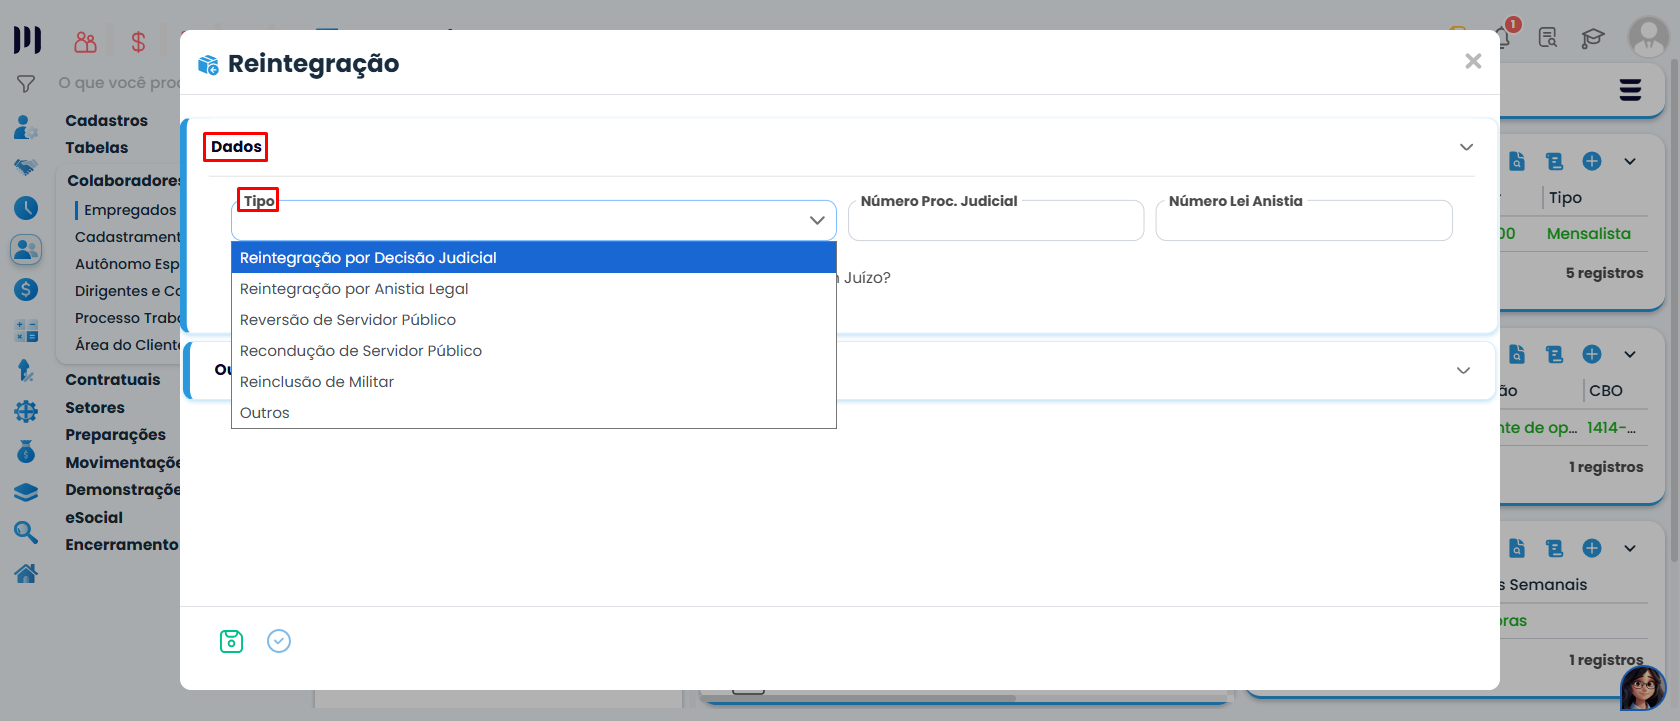1680x721 pixels.
Task: Open eSocial in the background menu
Action: click(94, 518)
